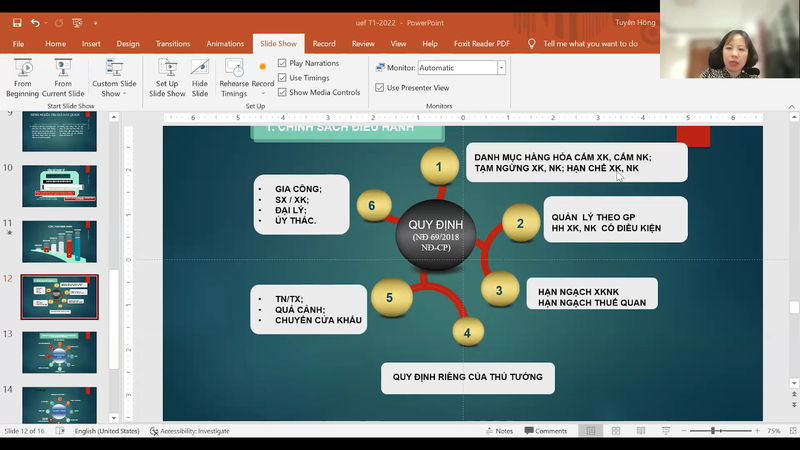Switch to the Animations tab
The image size is (800, 450).
(224, 44)
